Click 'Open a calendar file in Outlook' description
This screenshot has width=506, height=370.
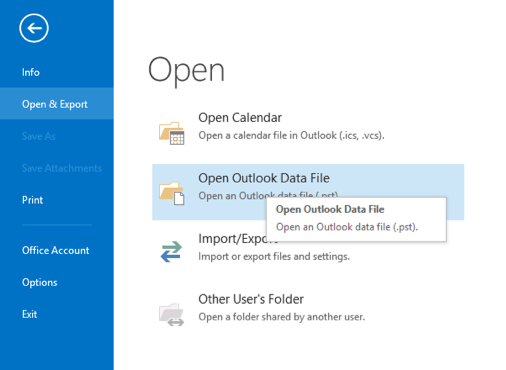tap(291, 135)
